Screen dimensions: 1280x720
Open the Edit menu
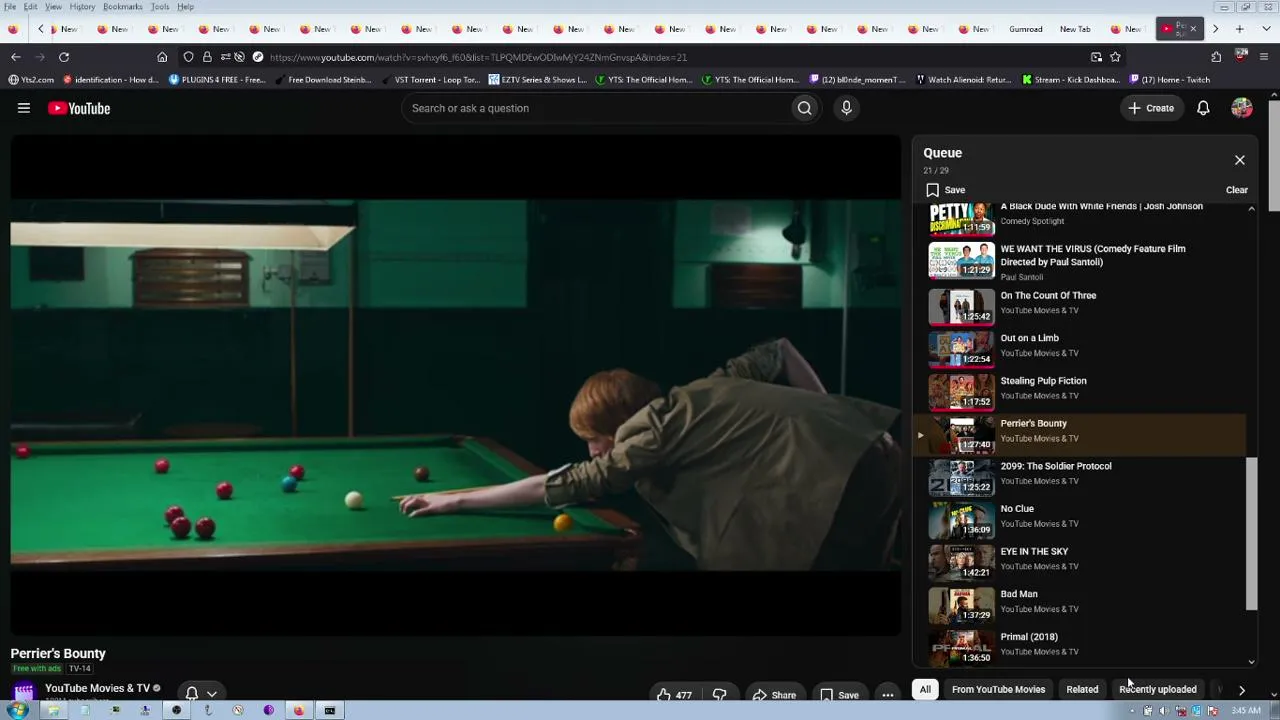point(31,7)
